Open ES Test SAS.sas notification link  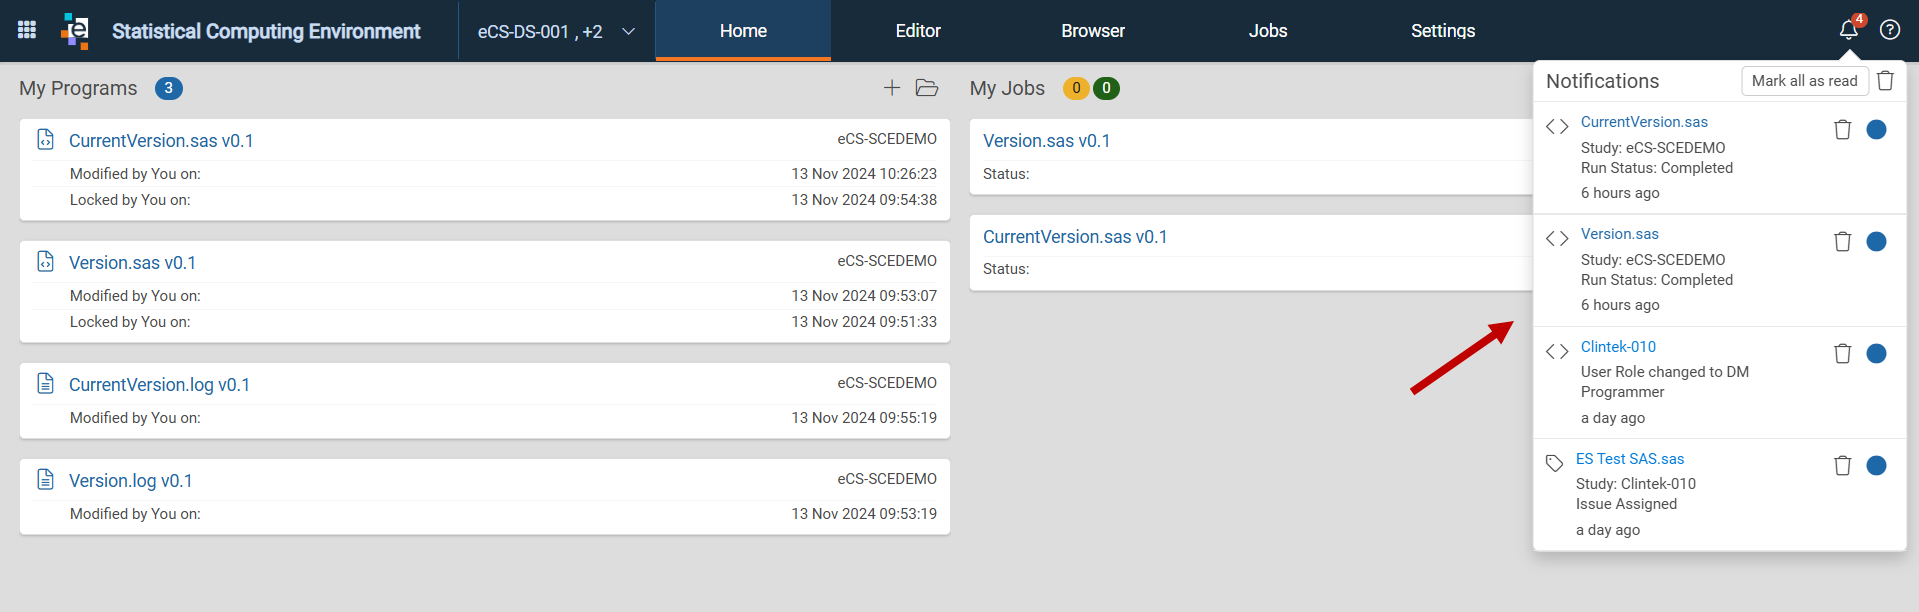pos(1630,459)
